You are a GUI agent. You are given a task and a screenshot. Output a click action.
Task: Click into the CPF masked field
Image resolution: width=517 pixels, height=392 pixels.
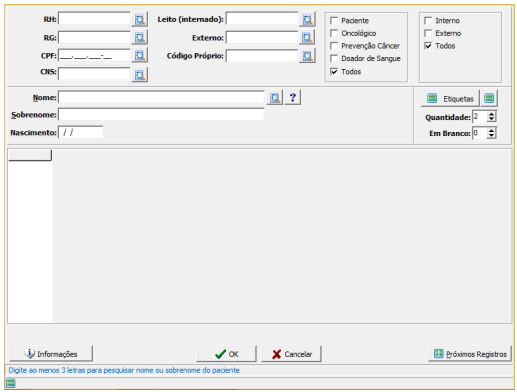pyautogui.click(x=94, y=56)
